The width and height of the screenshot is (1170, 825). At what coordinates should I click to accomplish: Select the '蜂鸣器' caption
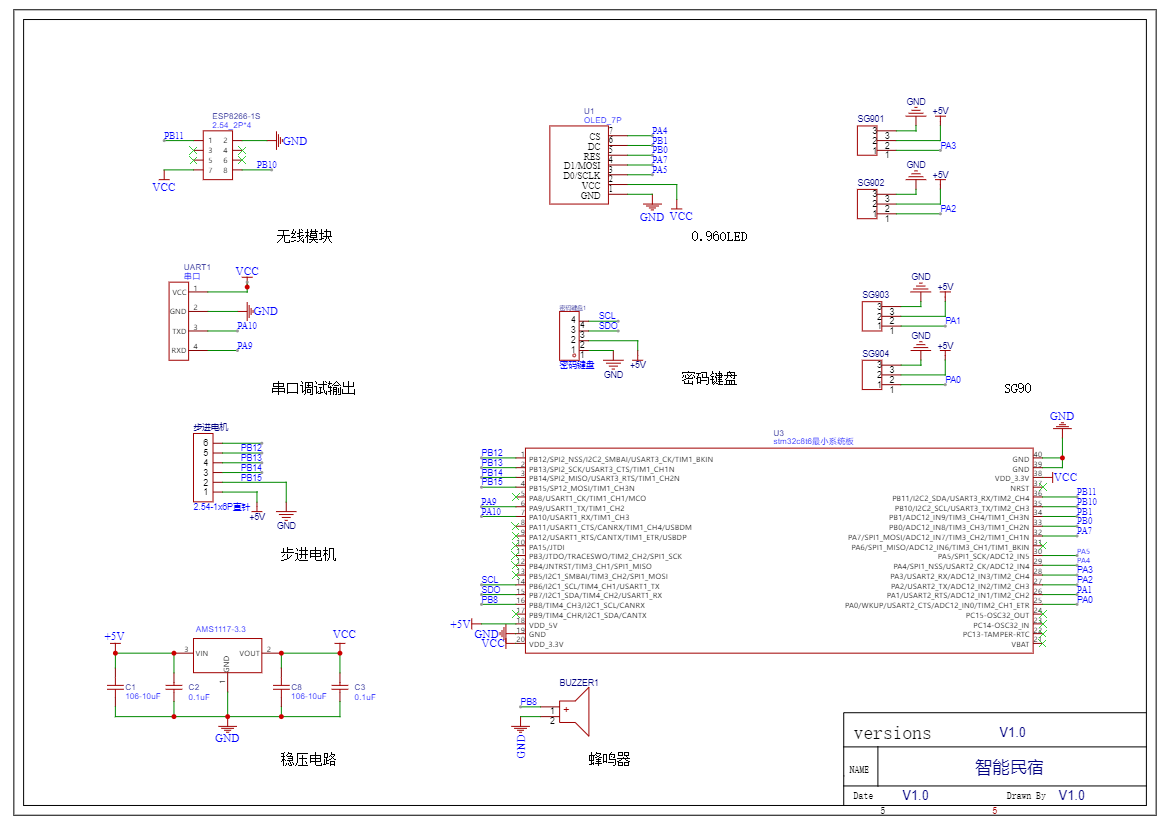pyautogui.click(x=610, y=759)
